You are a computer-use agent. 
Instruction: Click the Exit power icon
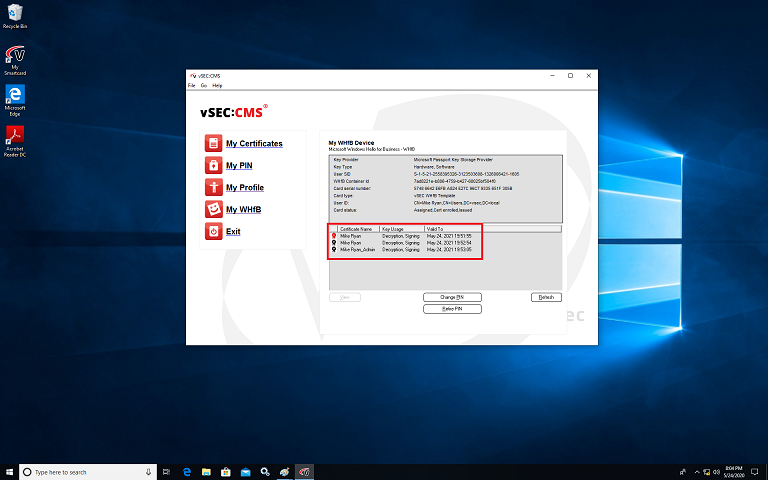pyautogui.click(x=213, y=231)
